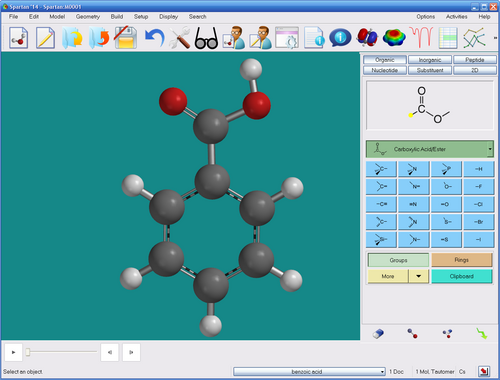Select the S- sulfur fragment
The width and height of the screenshot is (500, 380).
click(446, 222)
